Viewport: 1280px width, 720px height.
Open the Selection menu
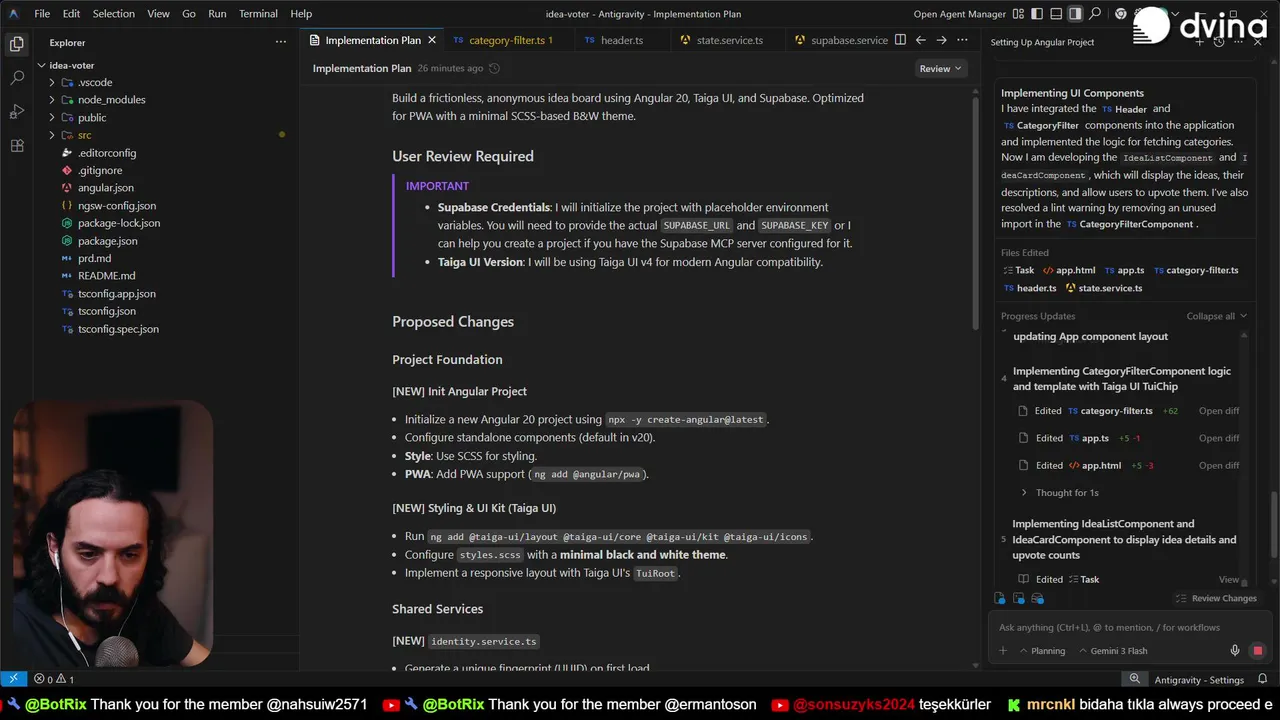click(114, 14)
